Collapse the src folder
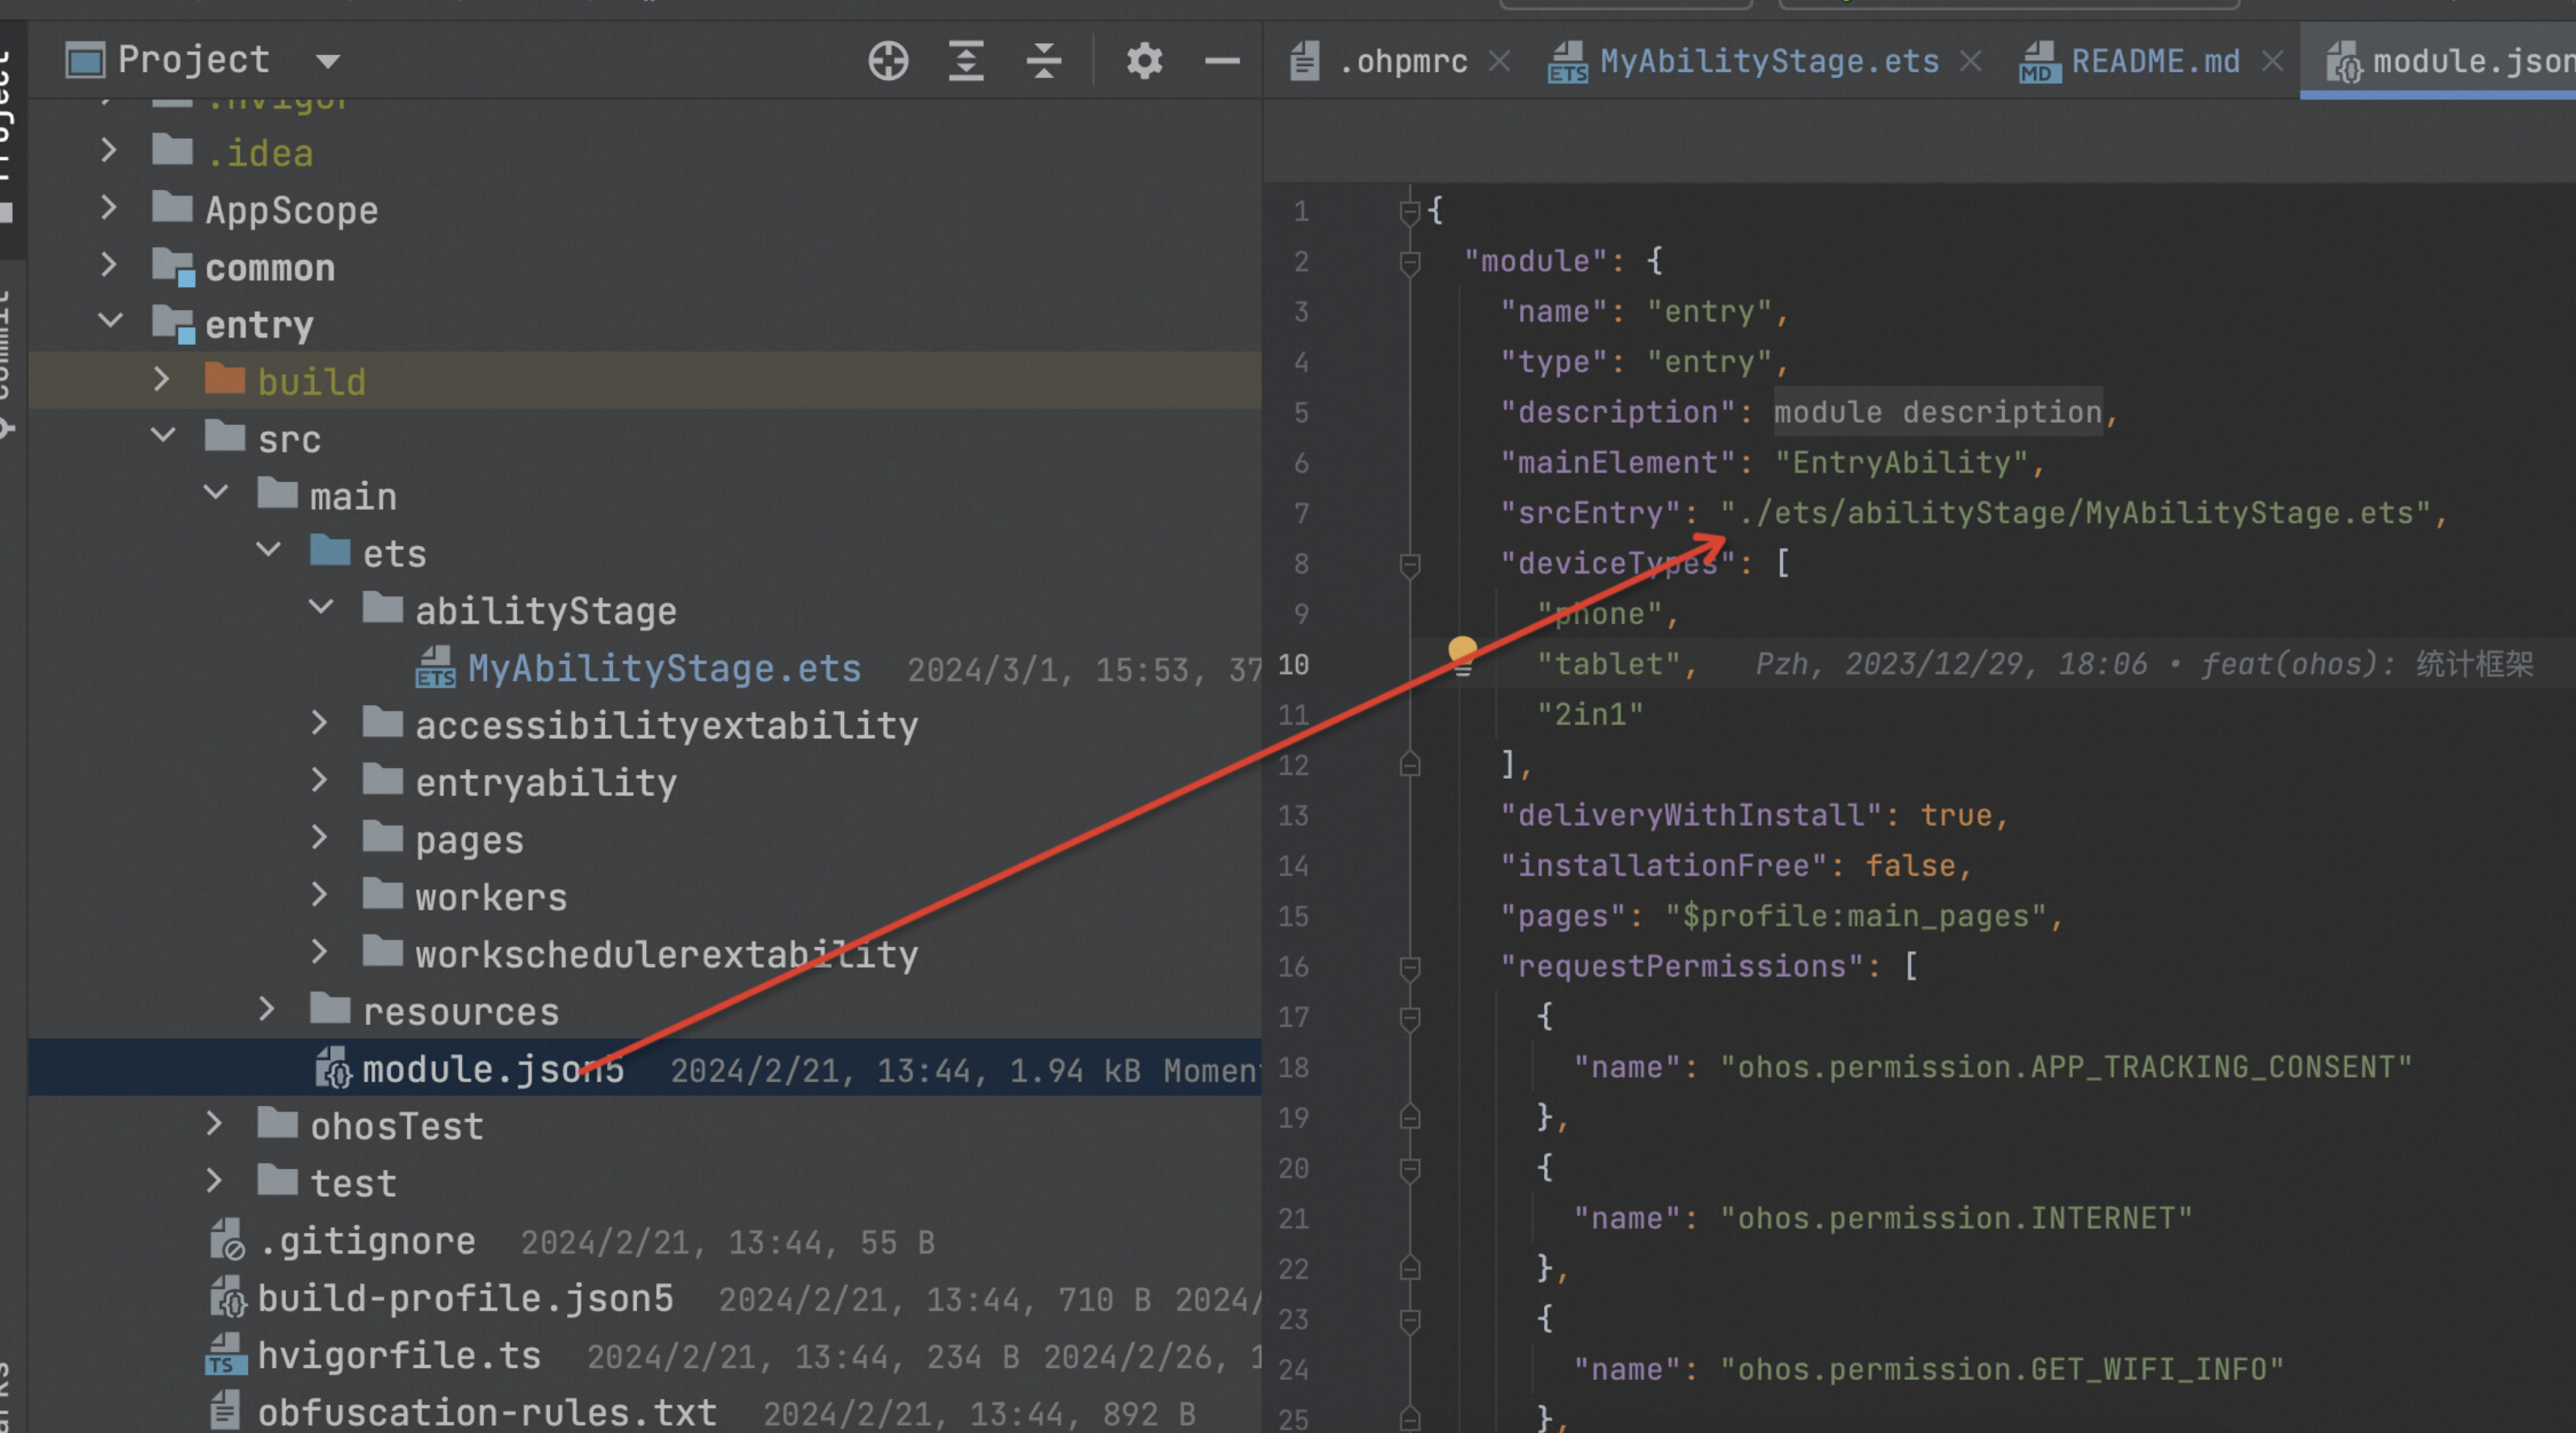2576x1433 pixels. [163, 436]
